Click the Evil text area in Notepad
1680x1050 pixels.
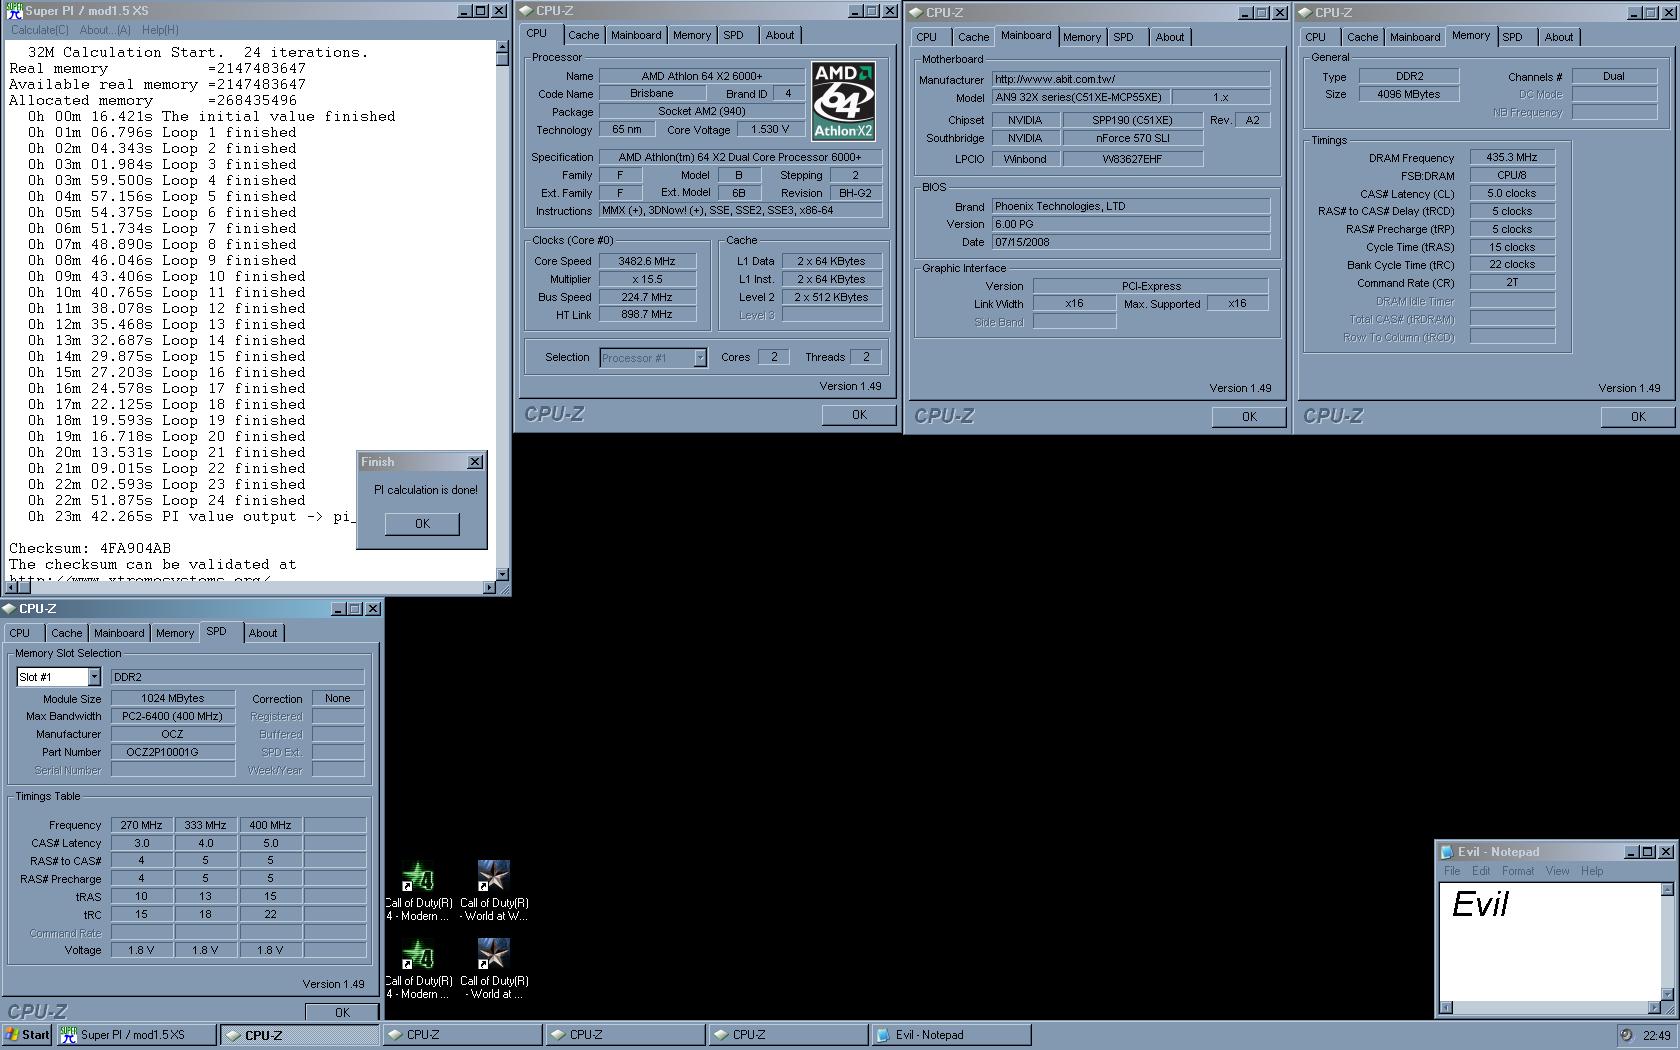tap(1550, 942)
